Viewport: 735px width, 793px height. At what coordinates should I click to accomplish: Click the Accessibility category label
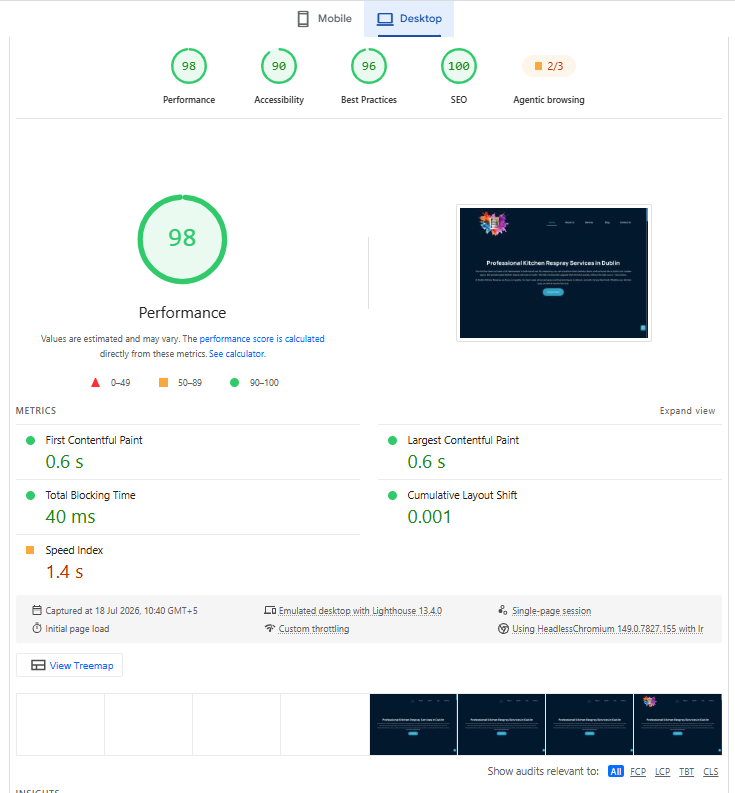[279, 100]
